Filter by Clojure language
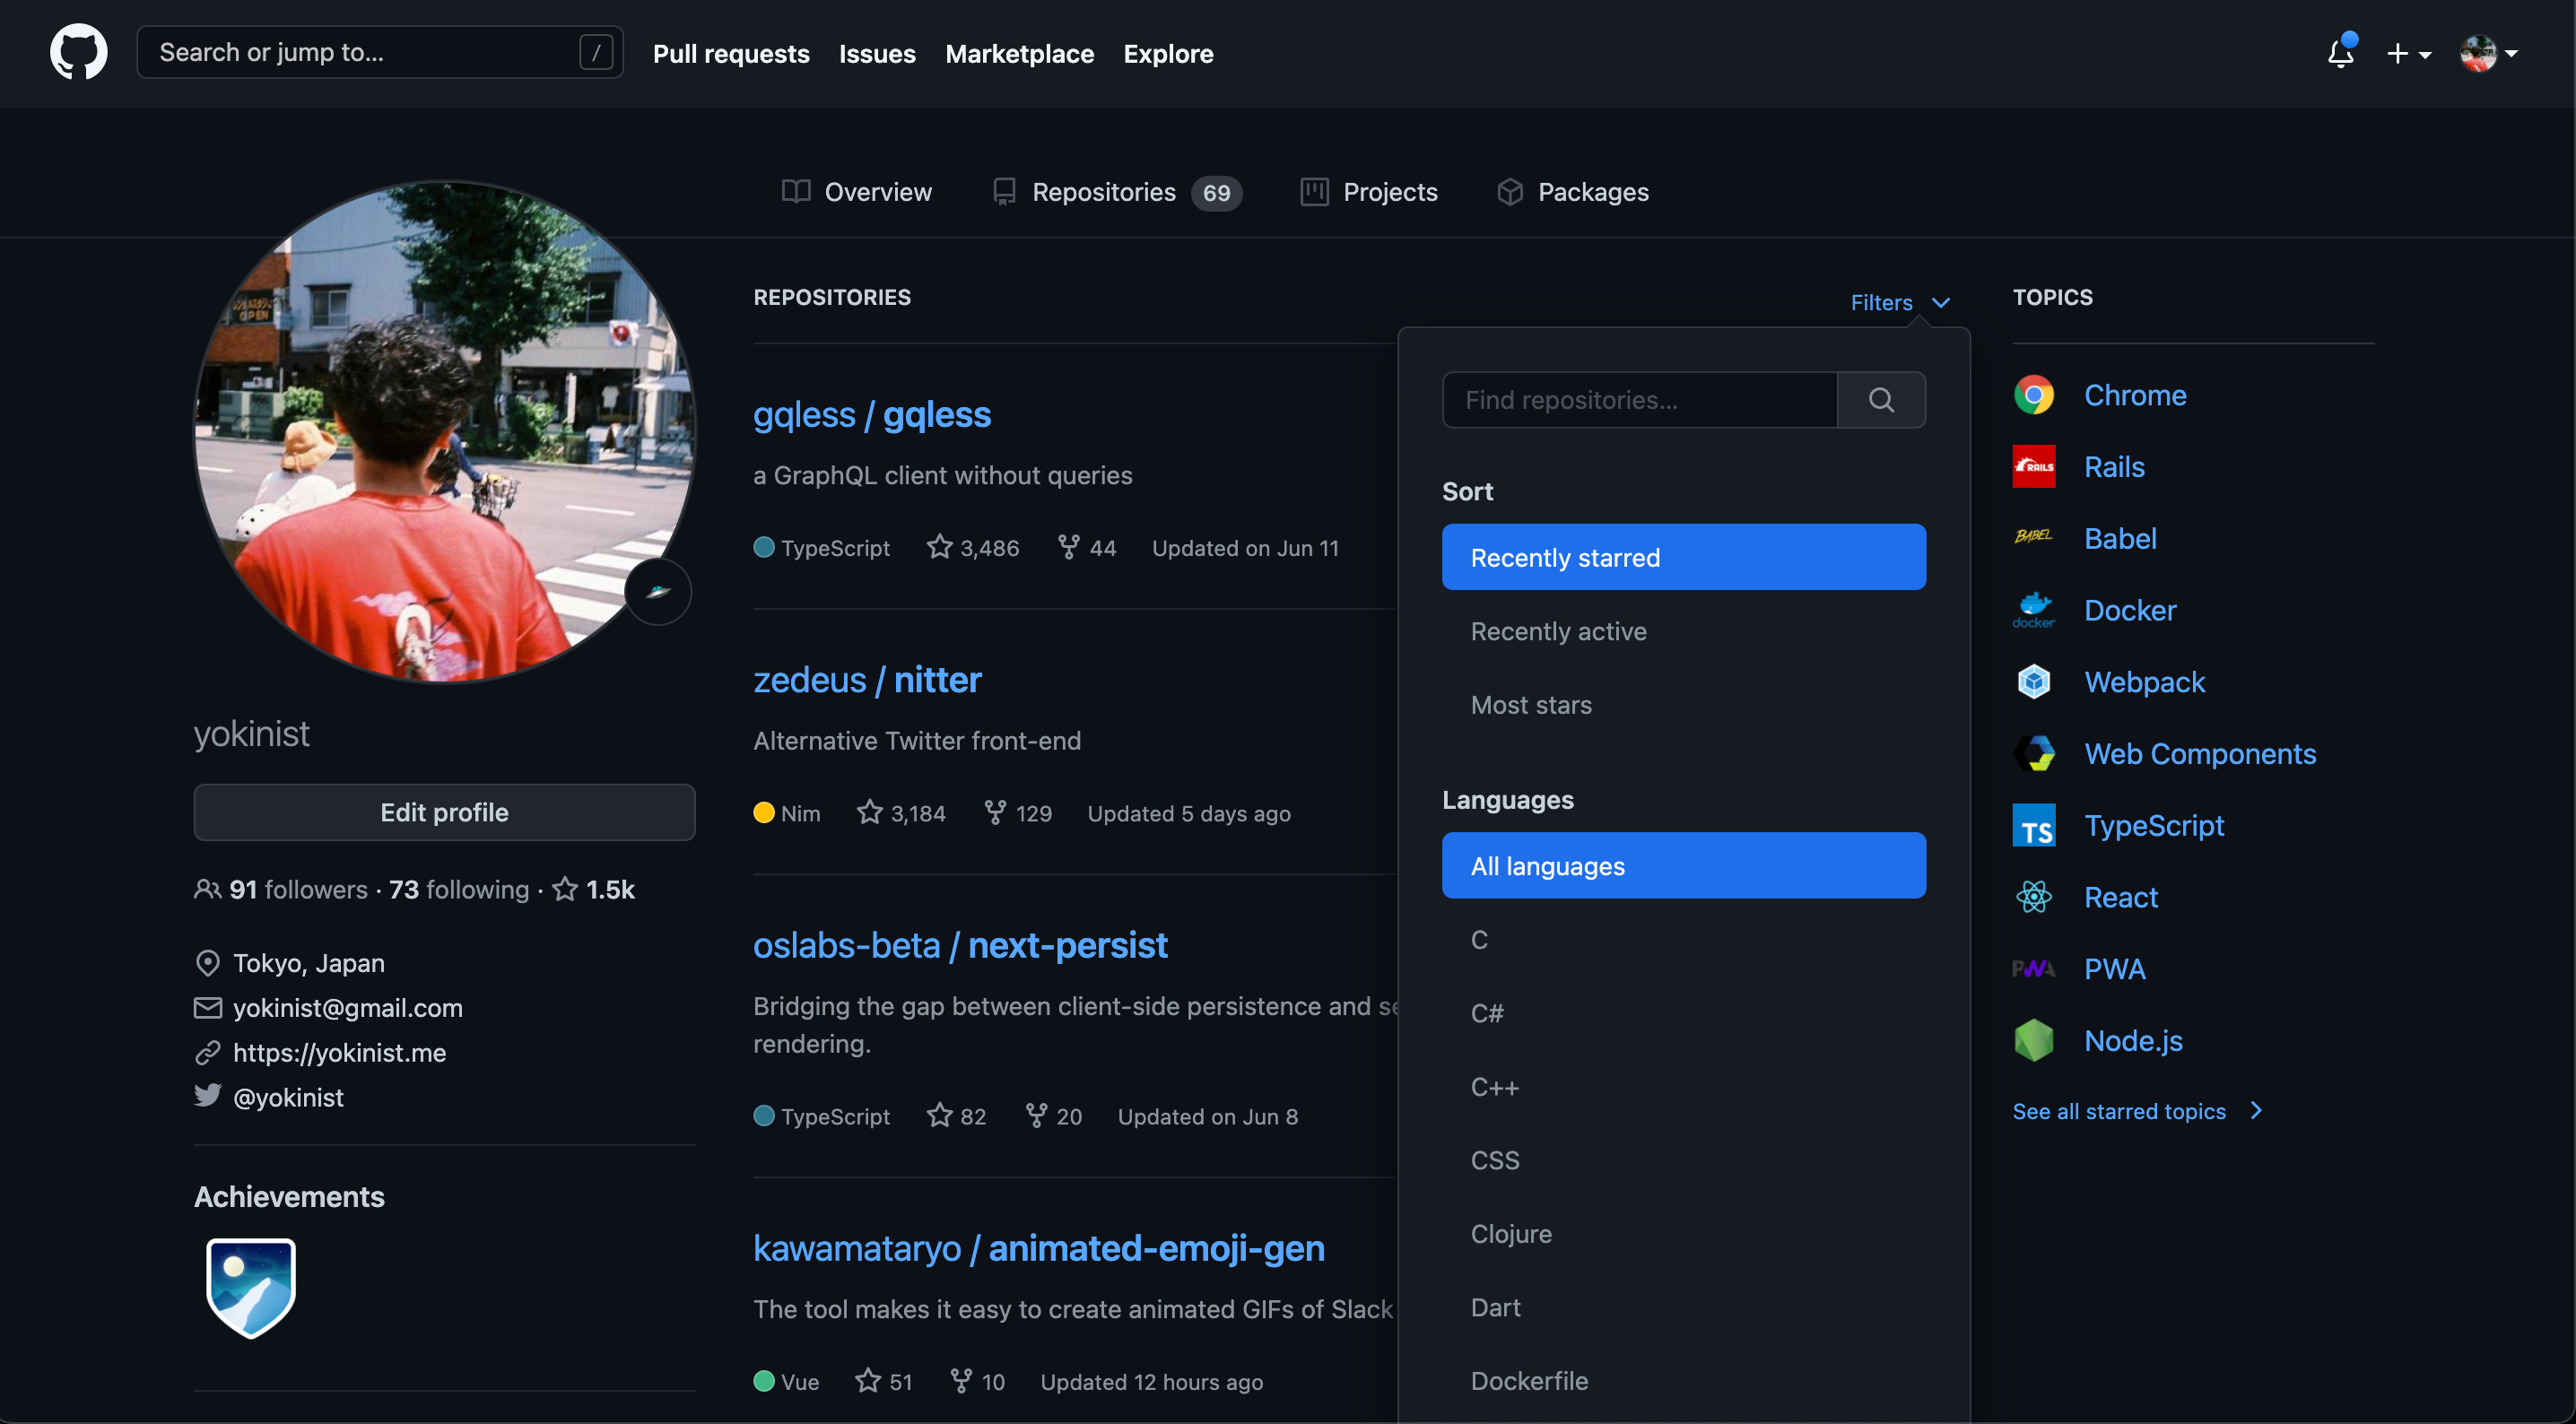The width and height of the screenshot is (2576, 1424). 1684,1234
